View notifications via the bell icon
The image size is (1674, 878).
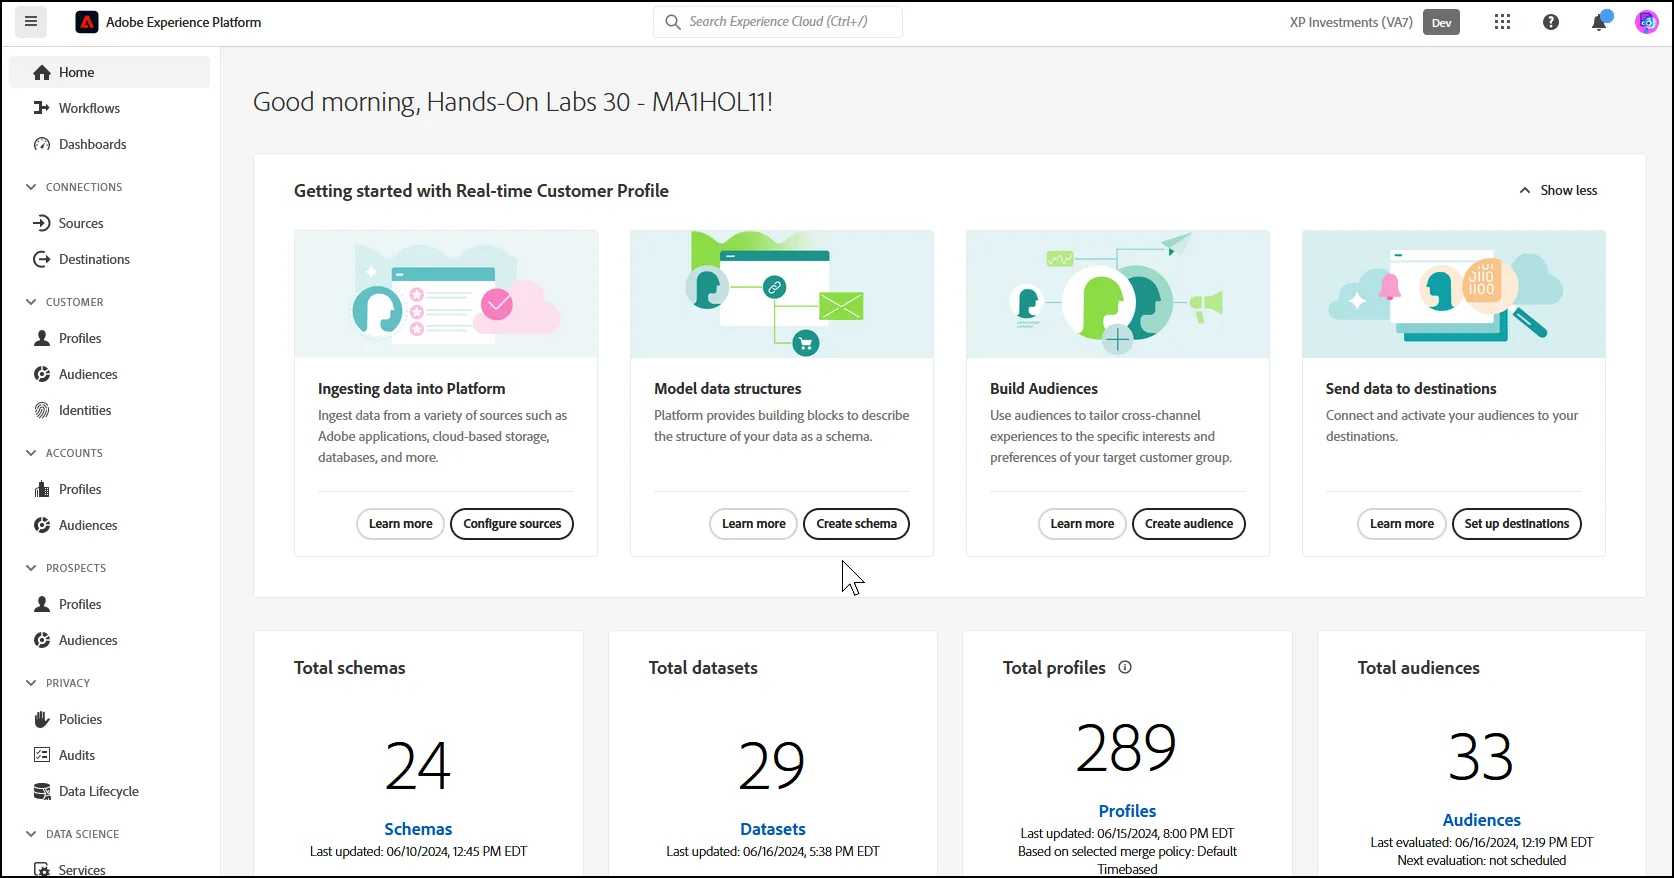click(1600, 22)
